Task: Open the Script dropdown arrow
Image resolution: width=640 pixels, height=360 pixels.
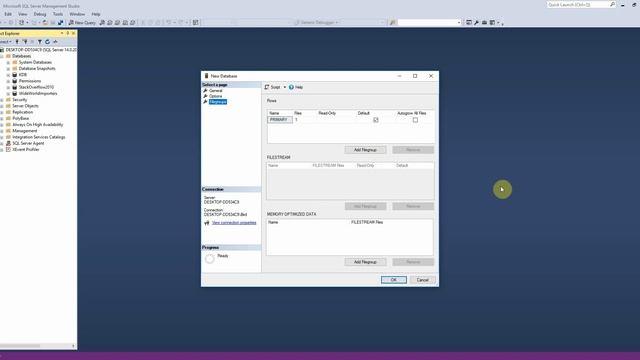Action: coord(284,87)
